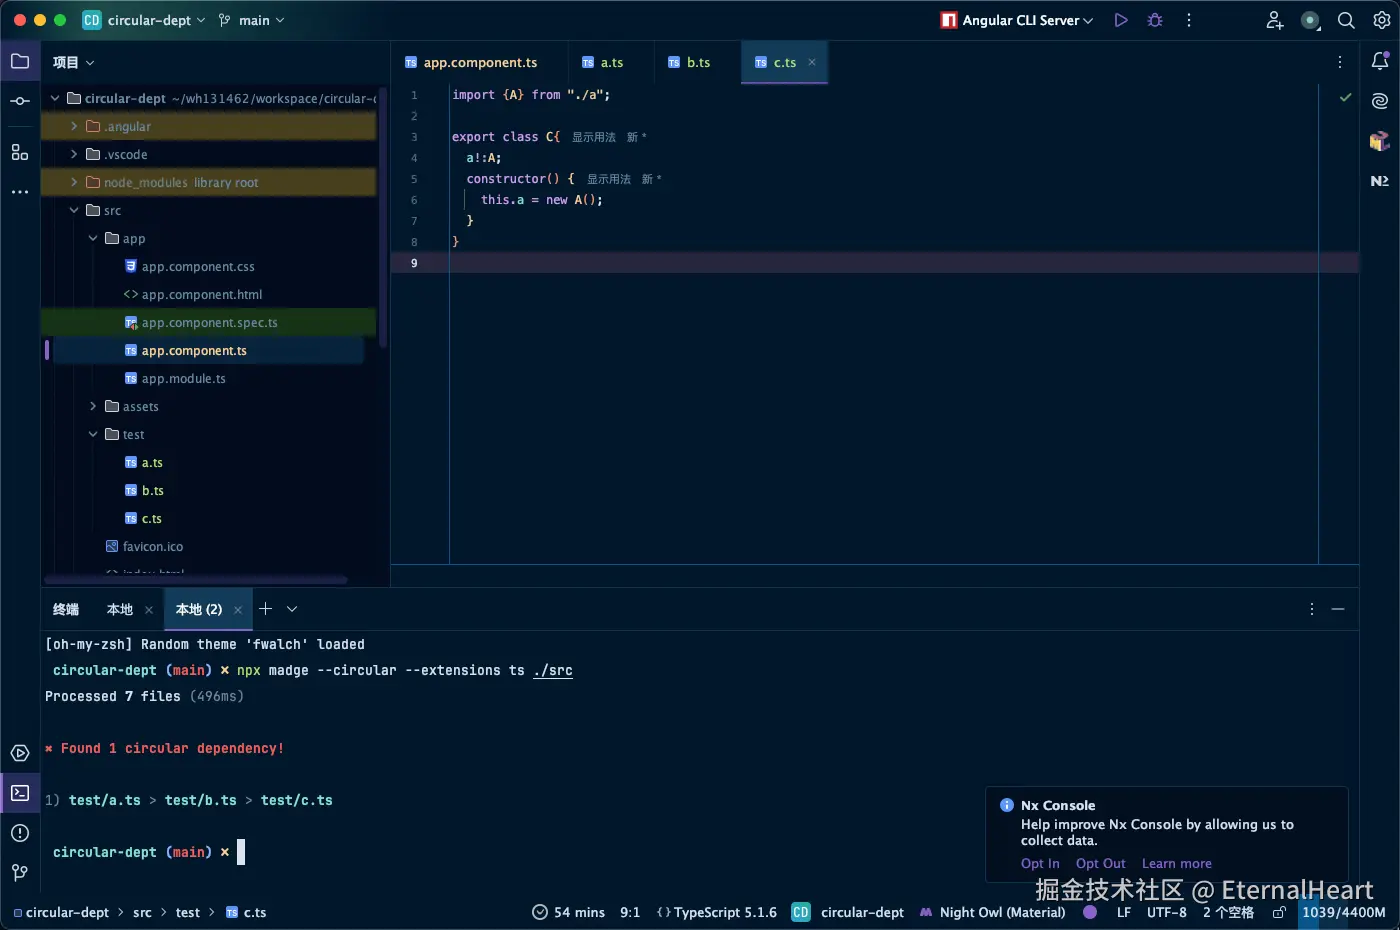Open the Structure tool window icon

tap(20, 152)
